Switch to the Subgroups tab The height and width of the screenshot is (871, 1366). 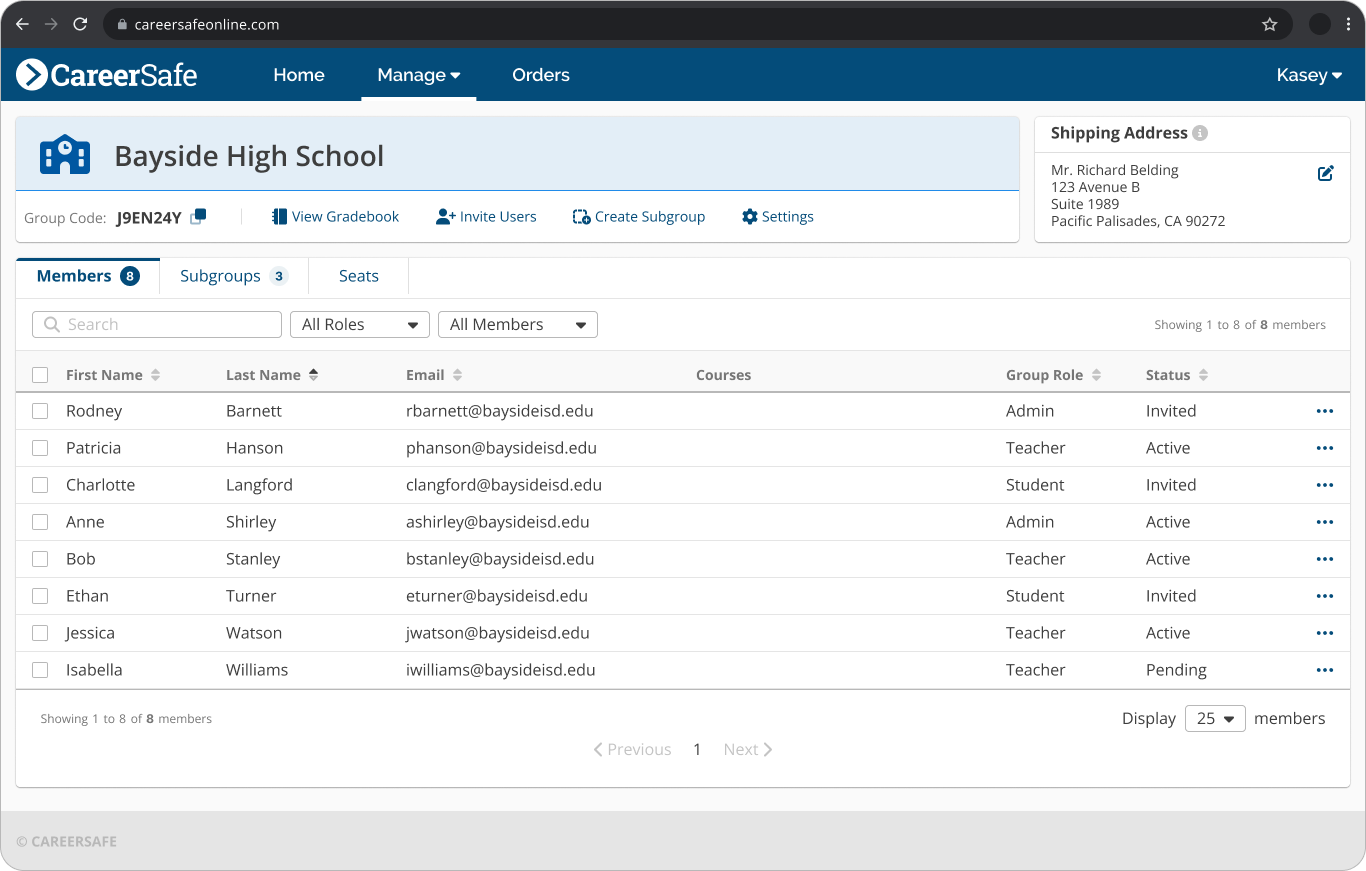tap(222, 275)
